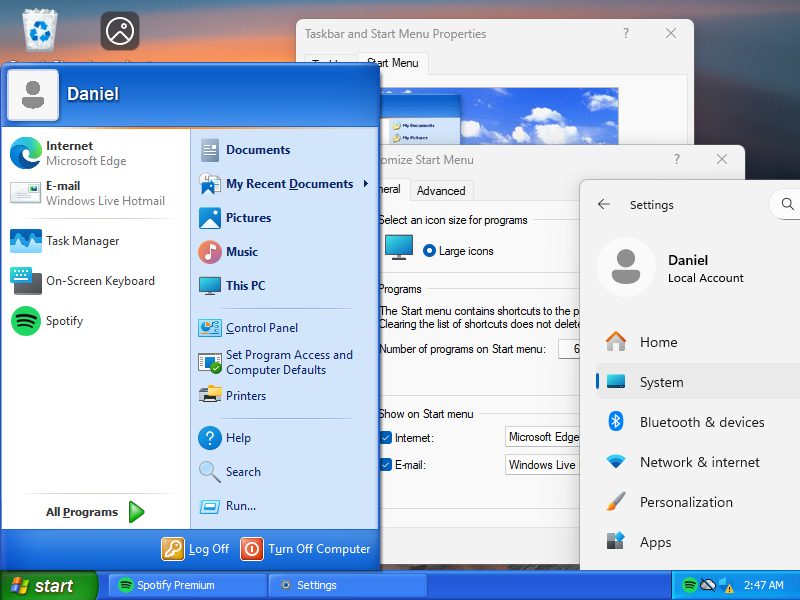The width and height of the screenshot is (800, 600).
Task: Go back using the Settings back arrow
Action: [x=604, y=205]
